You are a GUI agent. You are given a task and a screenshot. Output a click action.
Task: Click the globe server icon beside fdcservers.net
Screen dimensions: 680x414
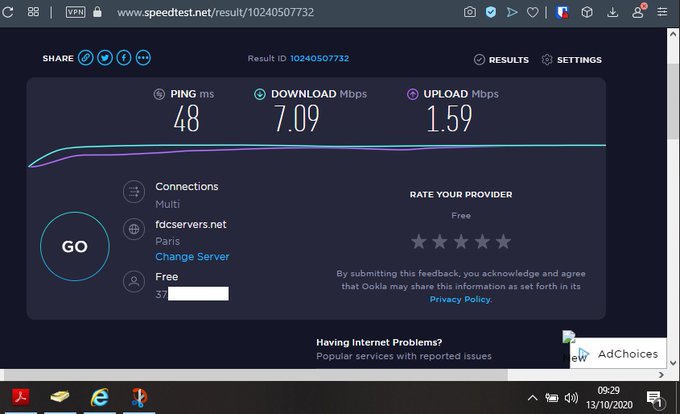click(134, 229)
